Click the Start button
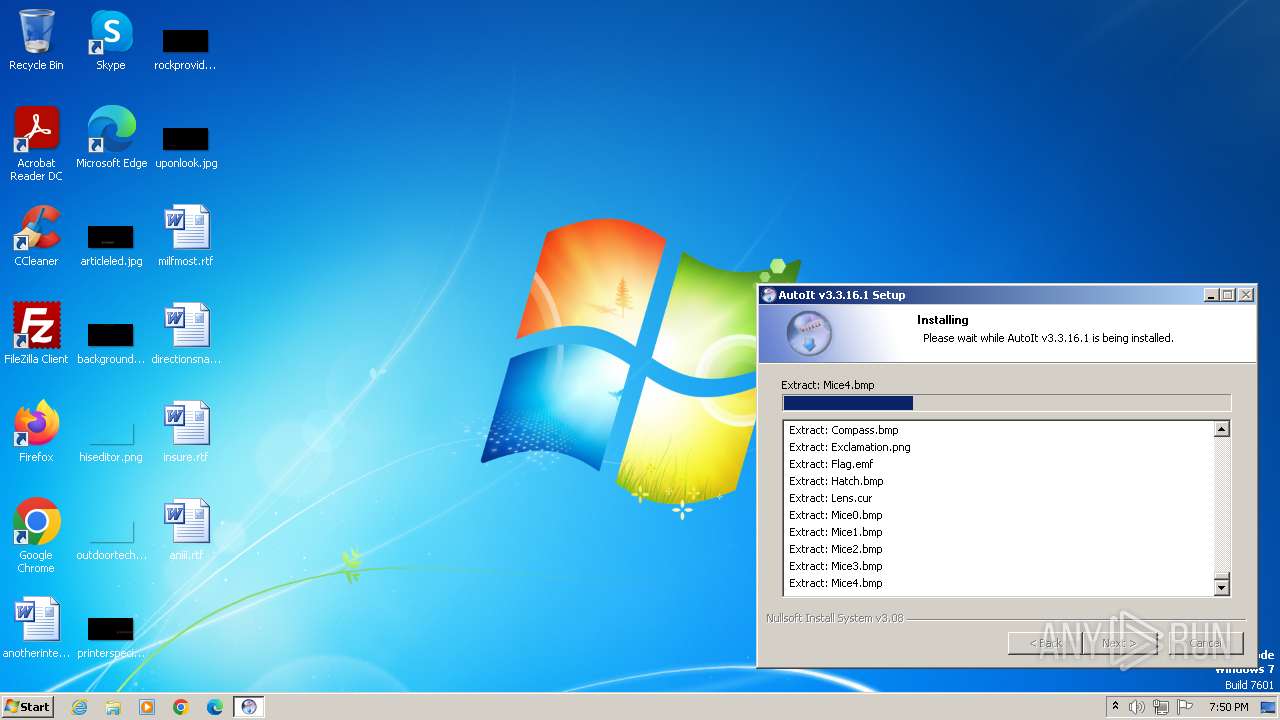This screenshot has height=720, width=1280. (27, 707)
